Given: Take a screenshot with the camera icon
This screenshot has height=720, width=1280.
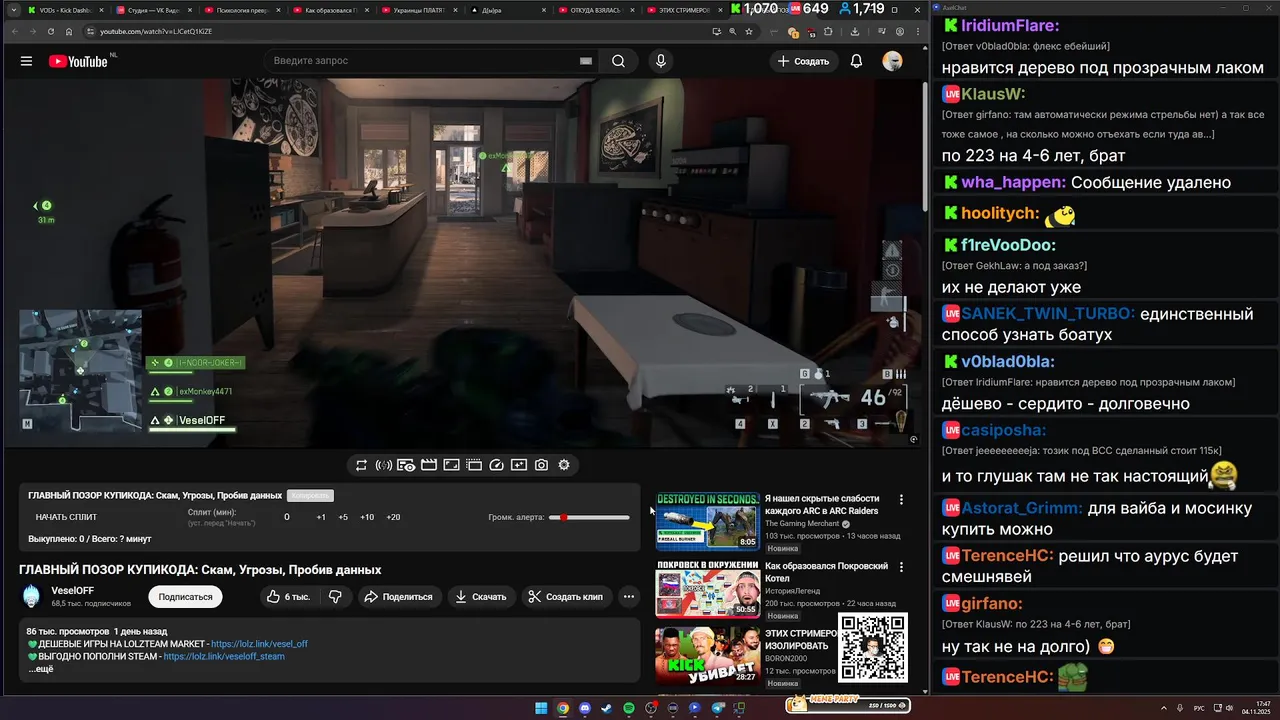Looking at the screenshot, I should coord(541,465).
